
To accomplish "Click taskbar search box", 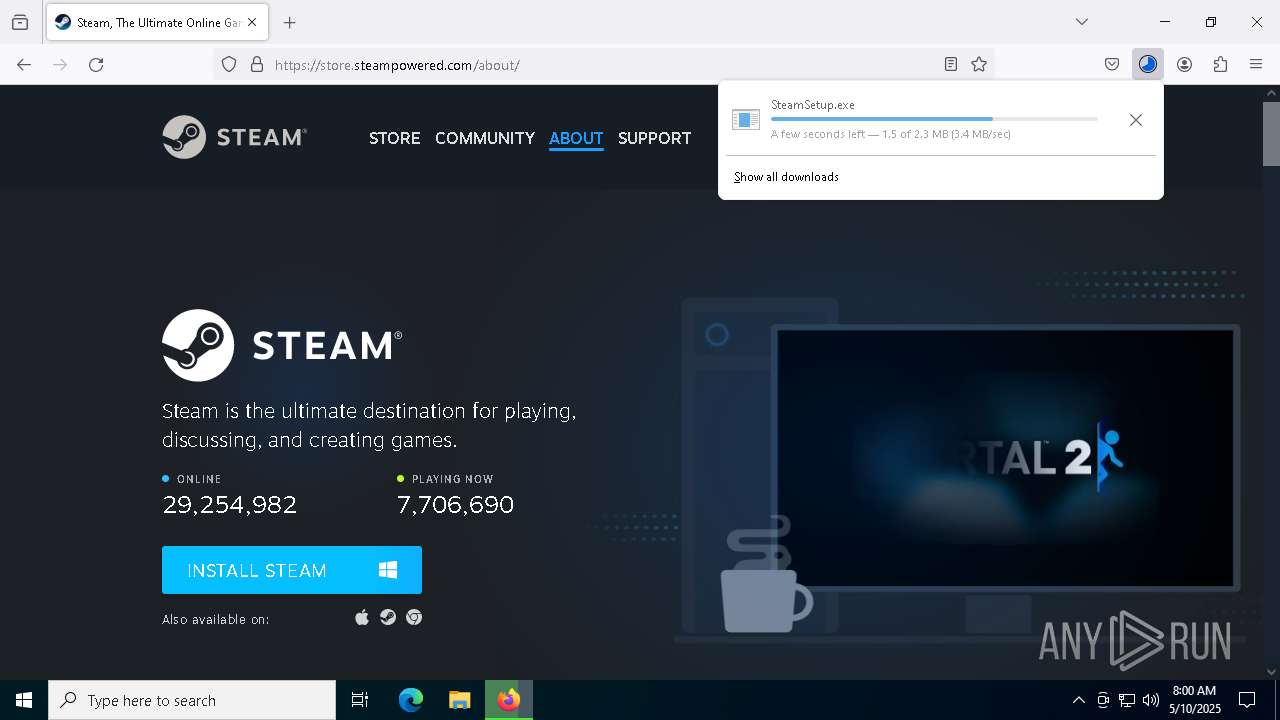I will point(192,700).
